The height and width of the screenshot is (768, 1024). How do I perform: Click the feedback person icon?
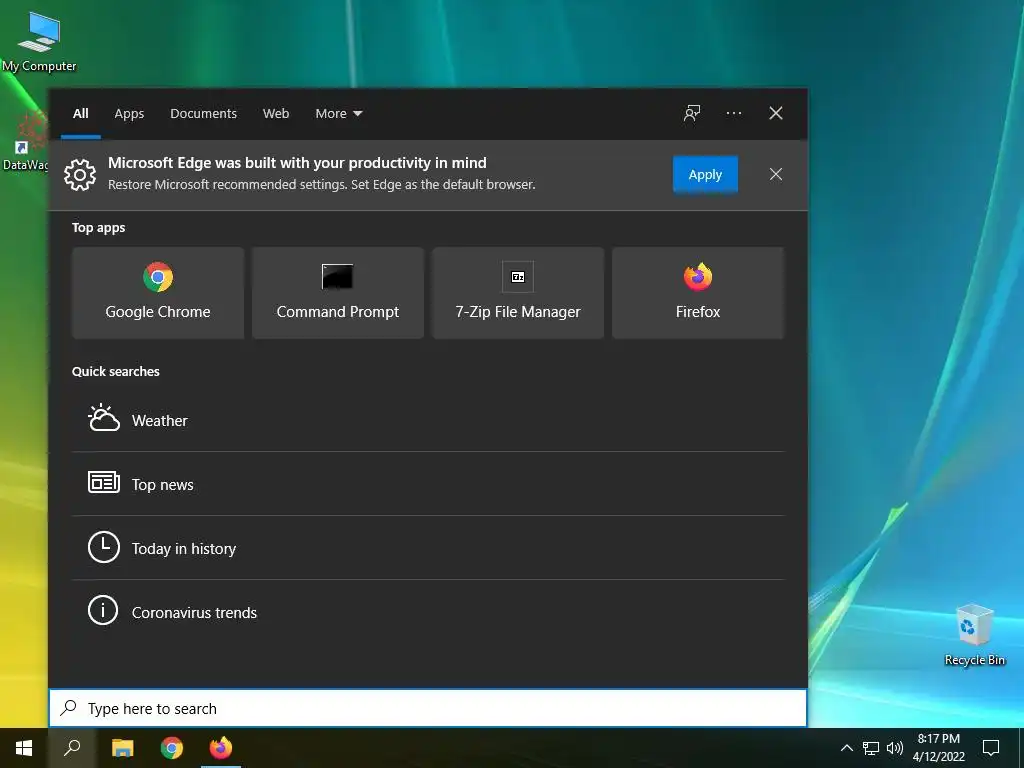tap(692, 113)
